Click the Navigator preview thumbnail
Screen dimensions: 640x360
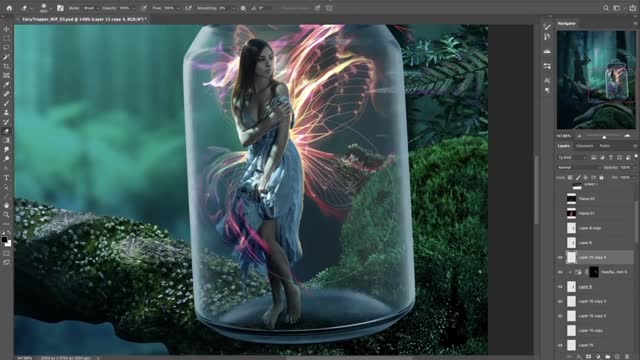596,80
